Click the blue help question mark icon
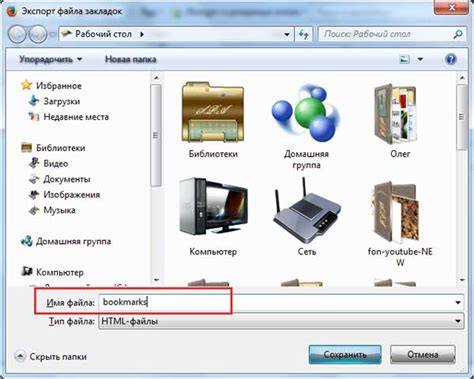The image size is (474, 379). pos(450,59)
